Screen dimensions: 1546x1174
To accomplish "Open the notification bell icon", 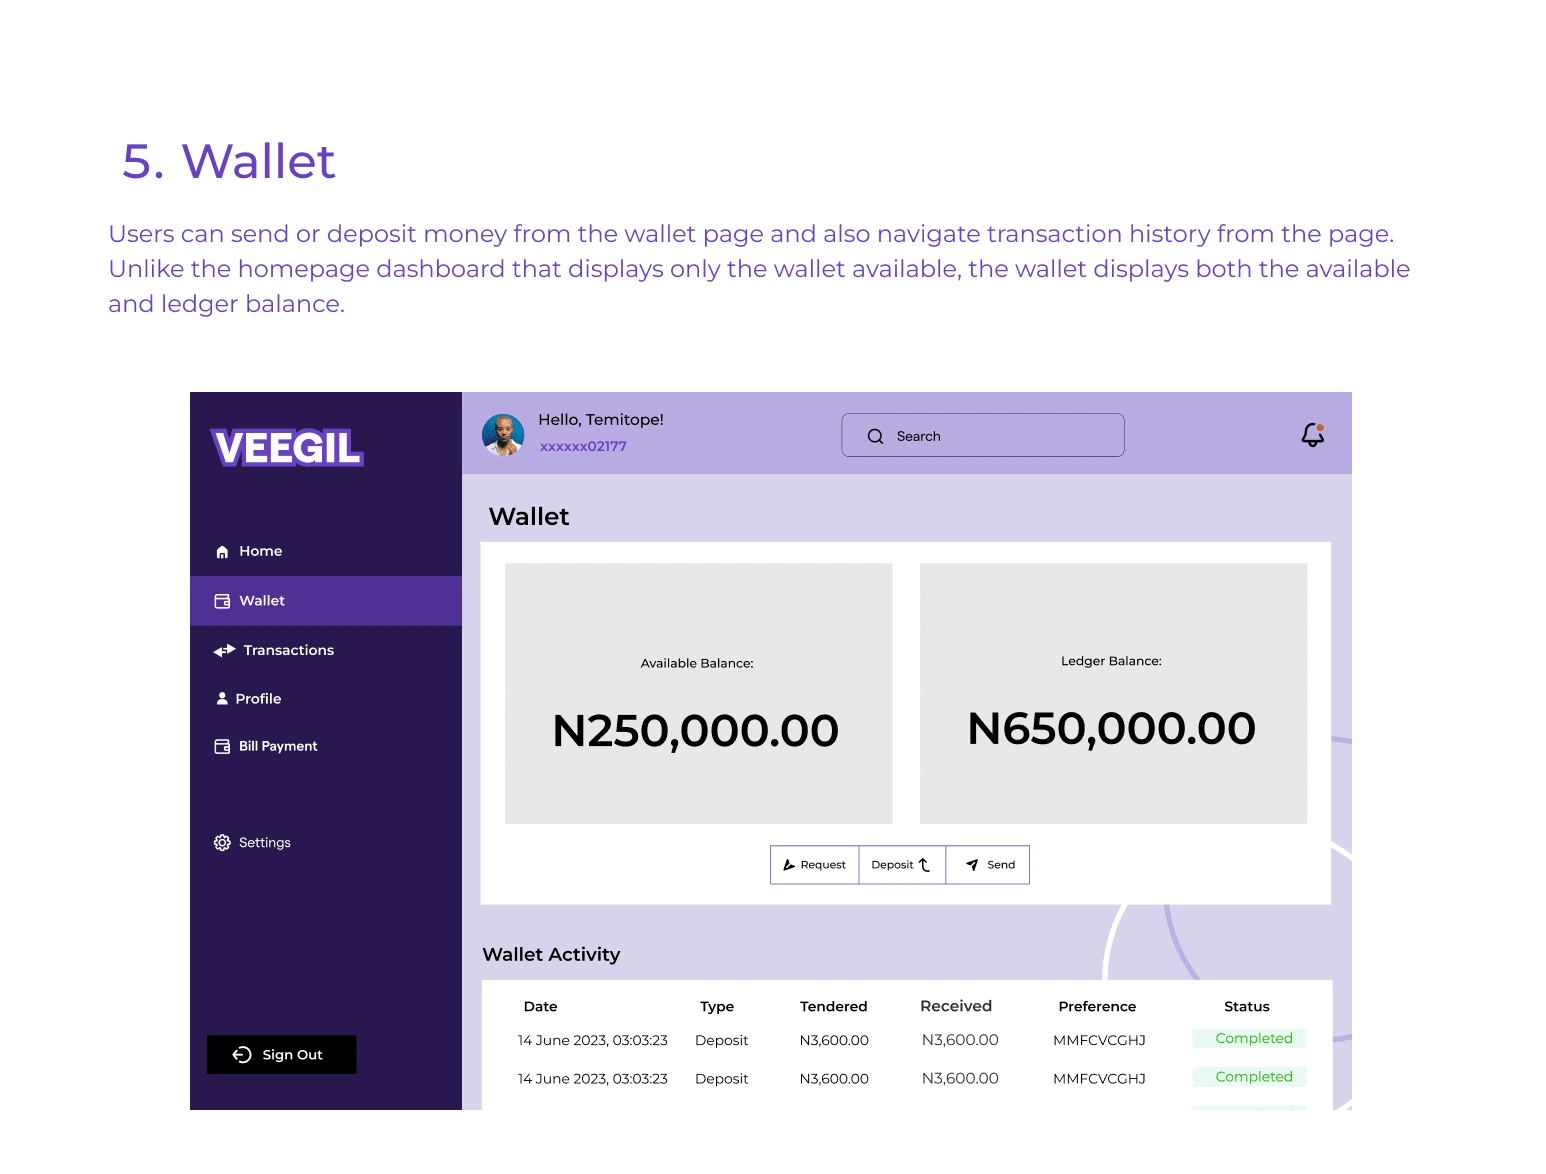I will pos(1312,435).
